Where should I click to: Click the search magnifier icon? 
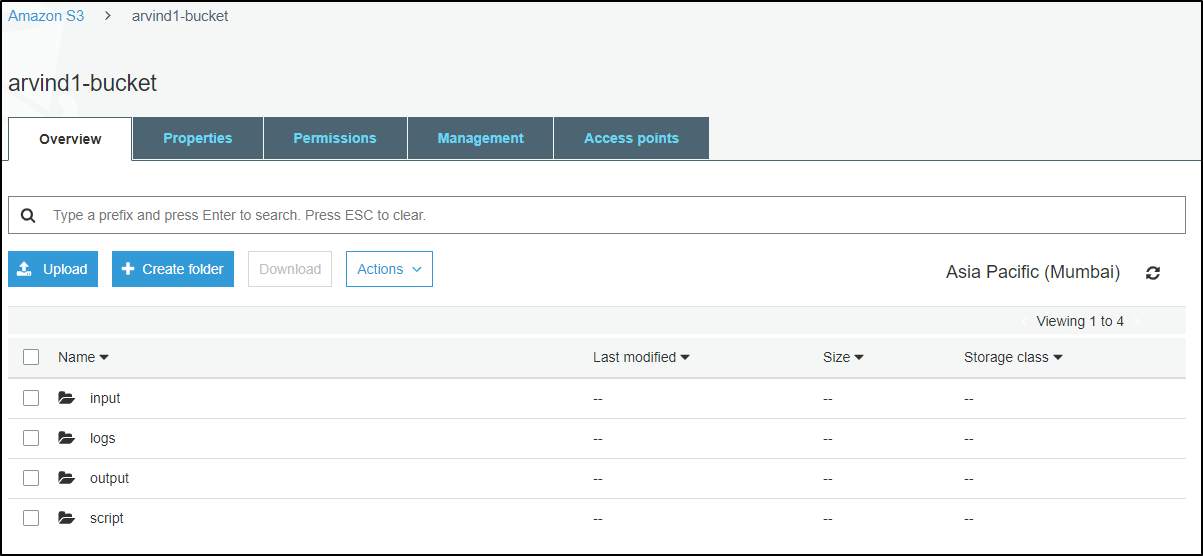click(28, 216)
